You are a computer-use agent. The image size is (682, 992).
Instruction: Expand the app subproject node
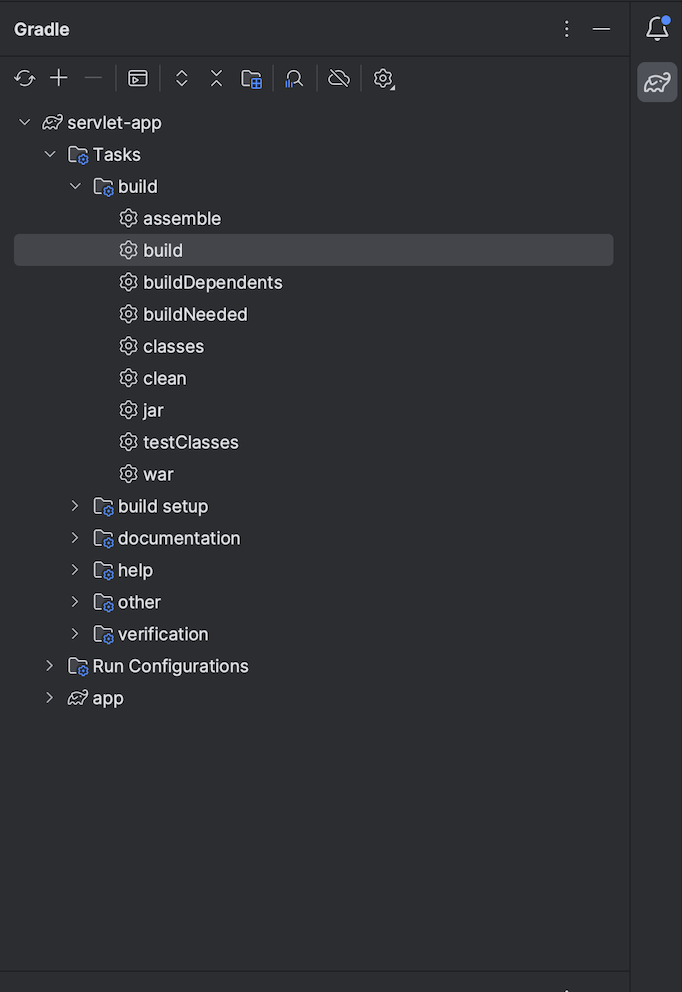pos(49,697)
